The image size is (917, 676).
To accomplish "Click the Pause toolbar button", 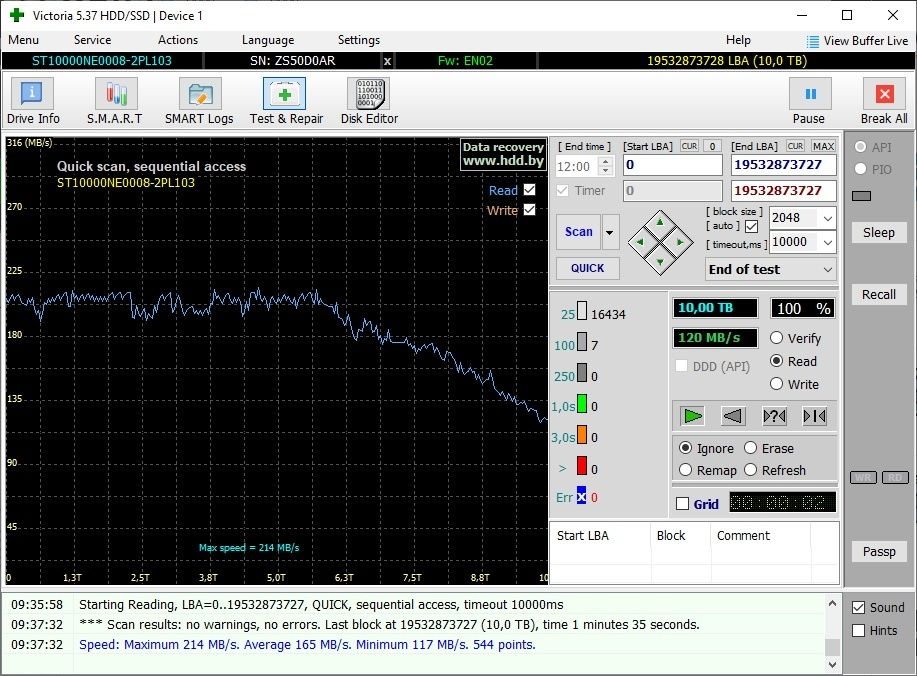I will 809,101.
